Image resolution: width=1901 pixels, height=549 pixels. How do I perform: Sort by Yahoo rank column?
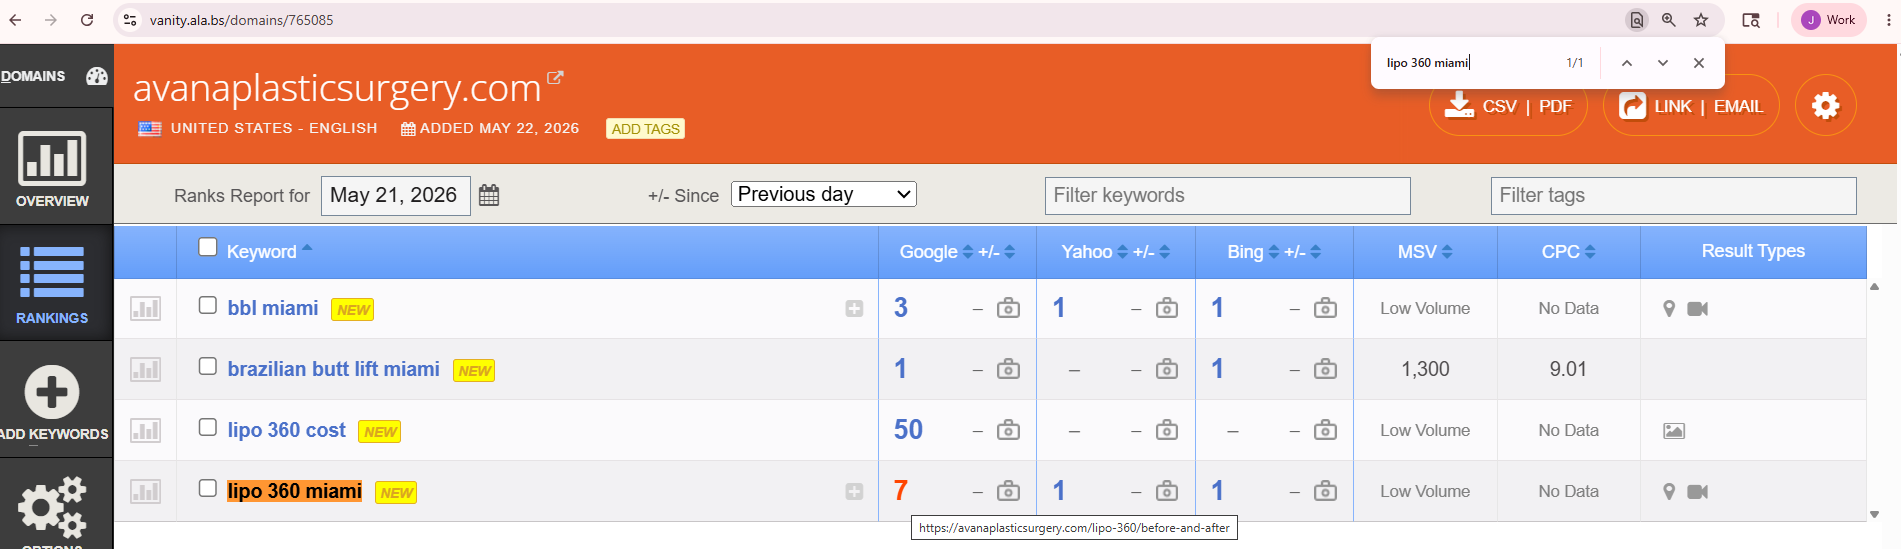pyautogui.click(x=1094, y=252)
